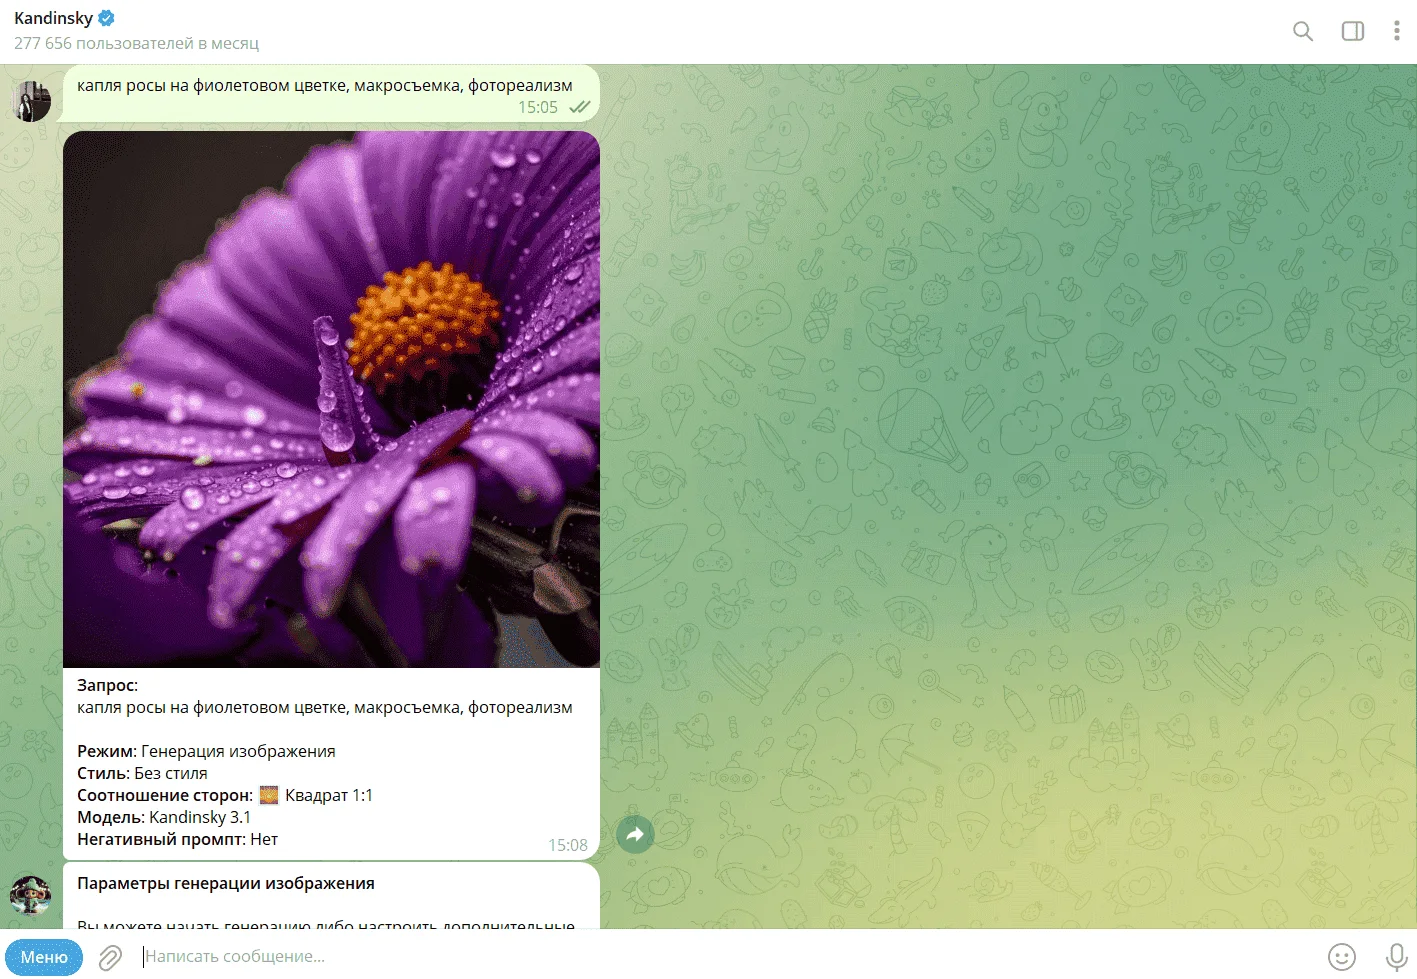This screenshot has height=979, width=1417.
Task: Click the sent prompt message bubble
Action: coord(331,94)
